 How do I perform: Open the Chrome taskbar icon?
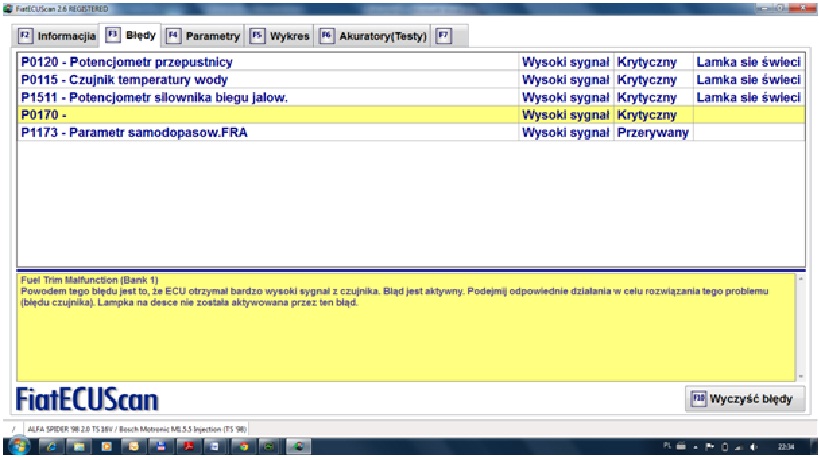pyautogui.click(x=243, y=446)
